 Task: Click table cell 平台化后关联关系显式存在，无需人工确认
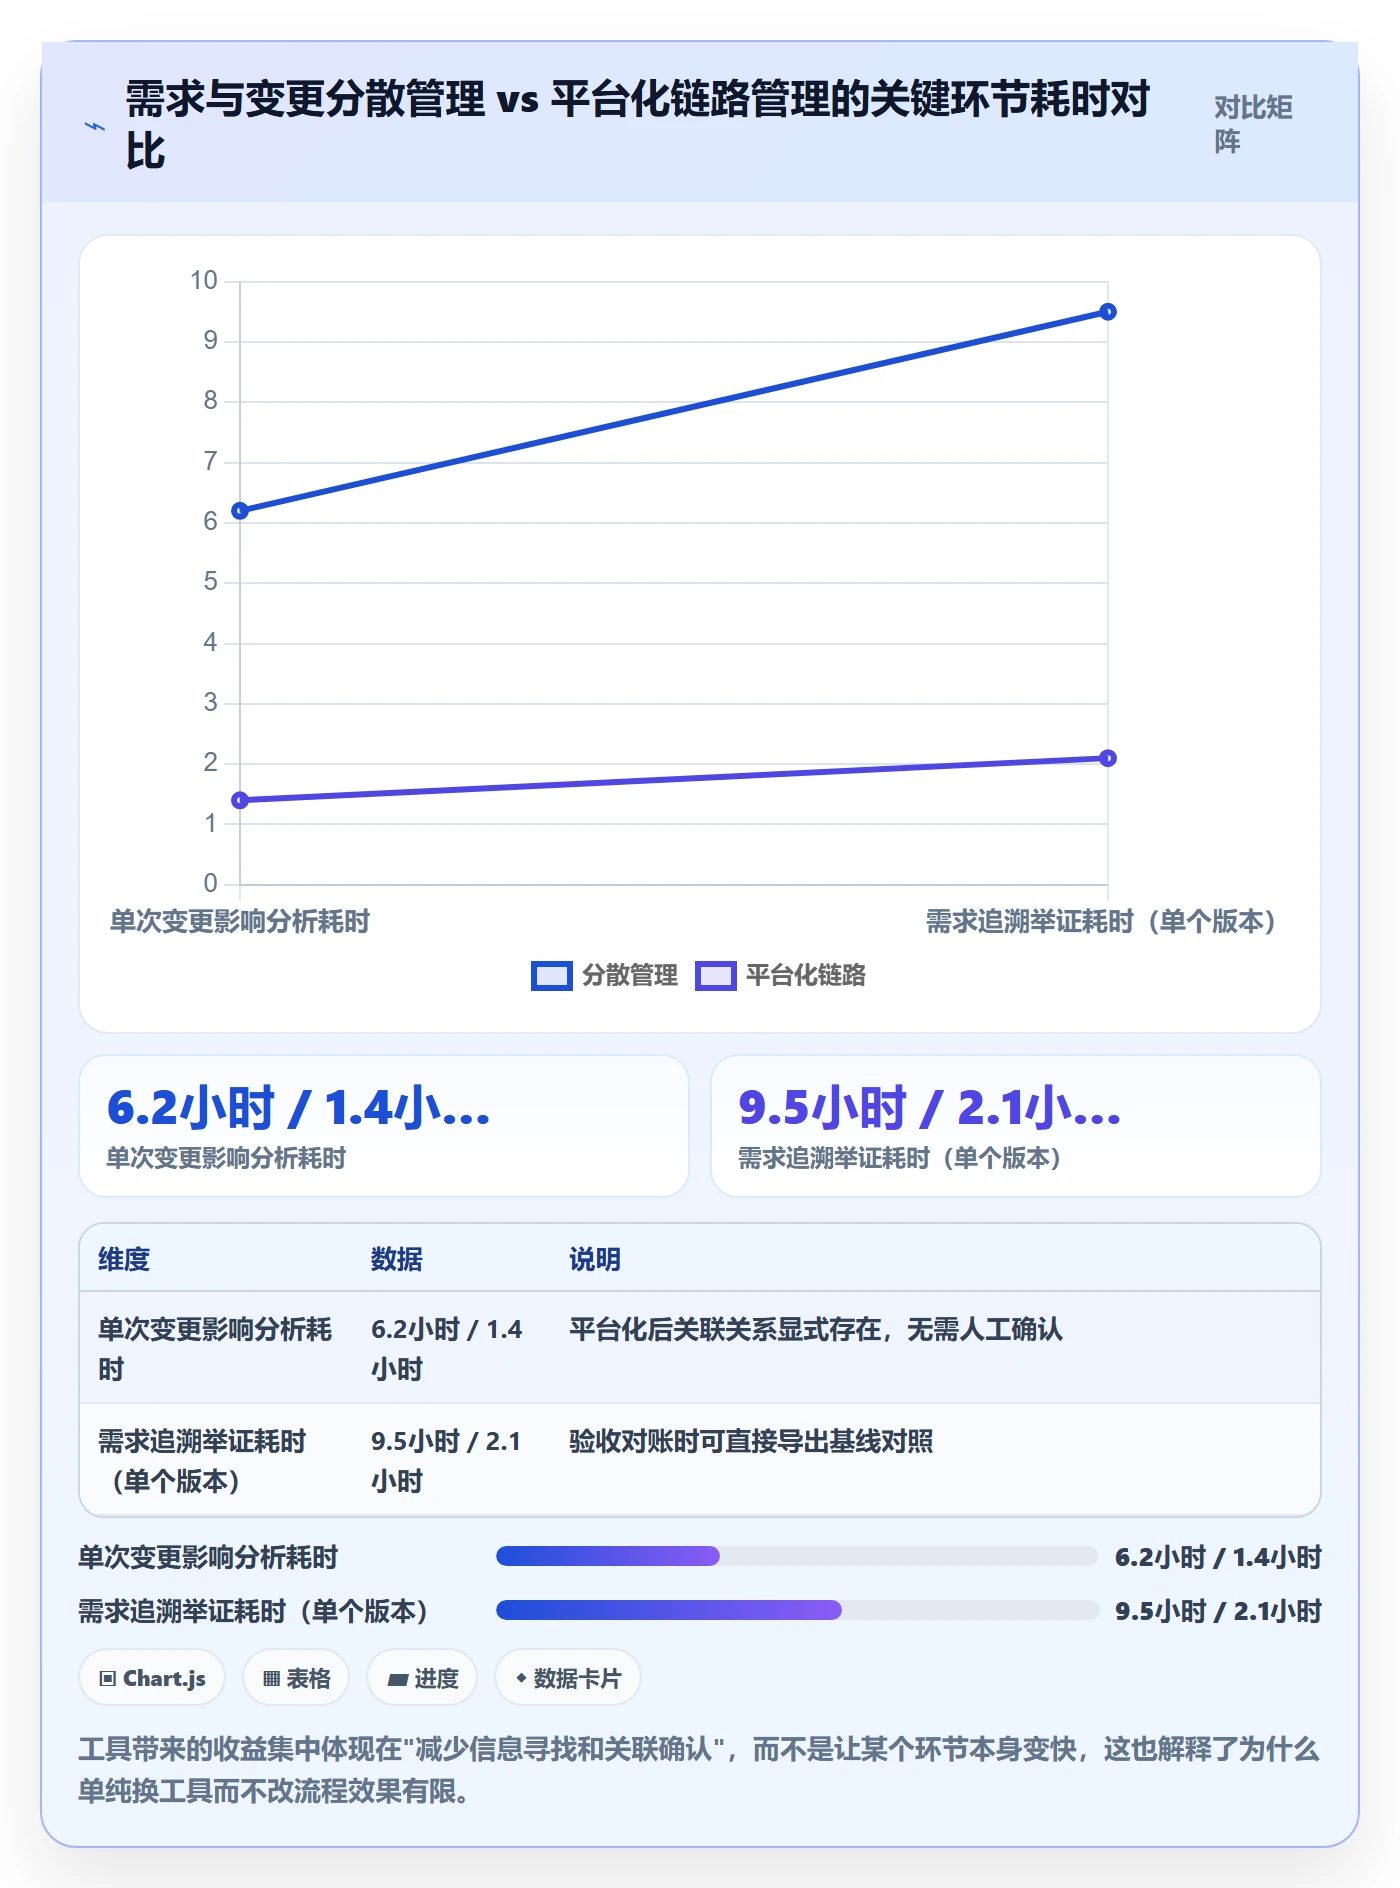coord(816,1329)
